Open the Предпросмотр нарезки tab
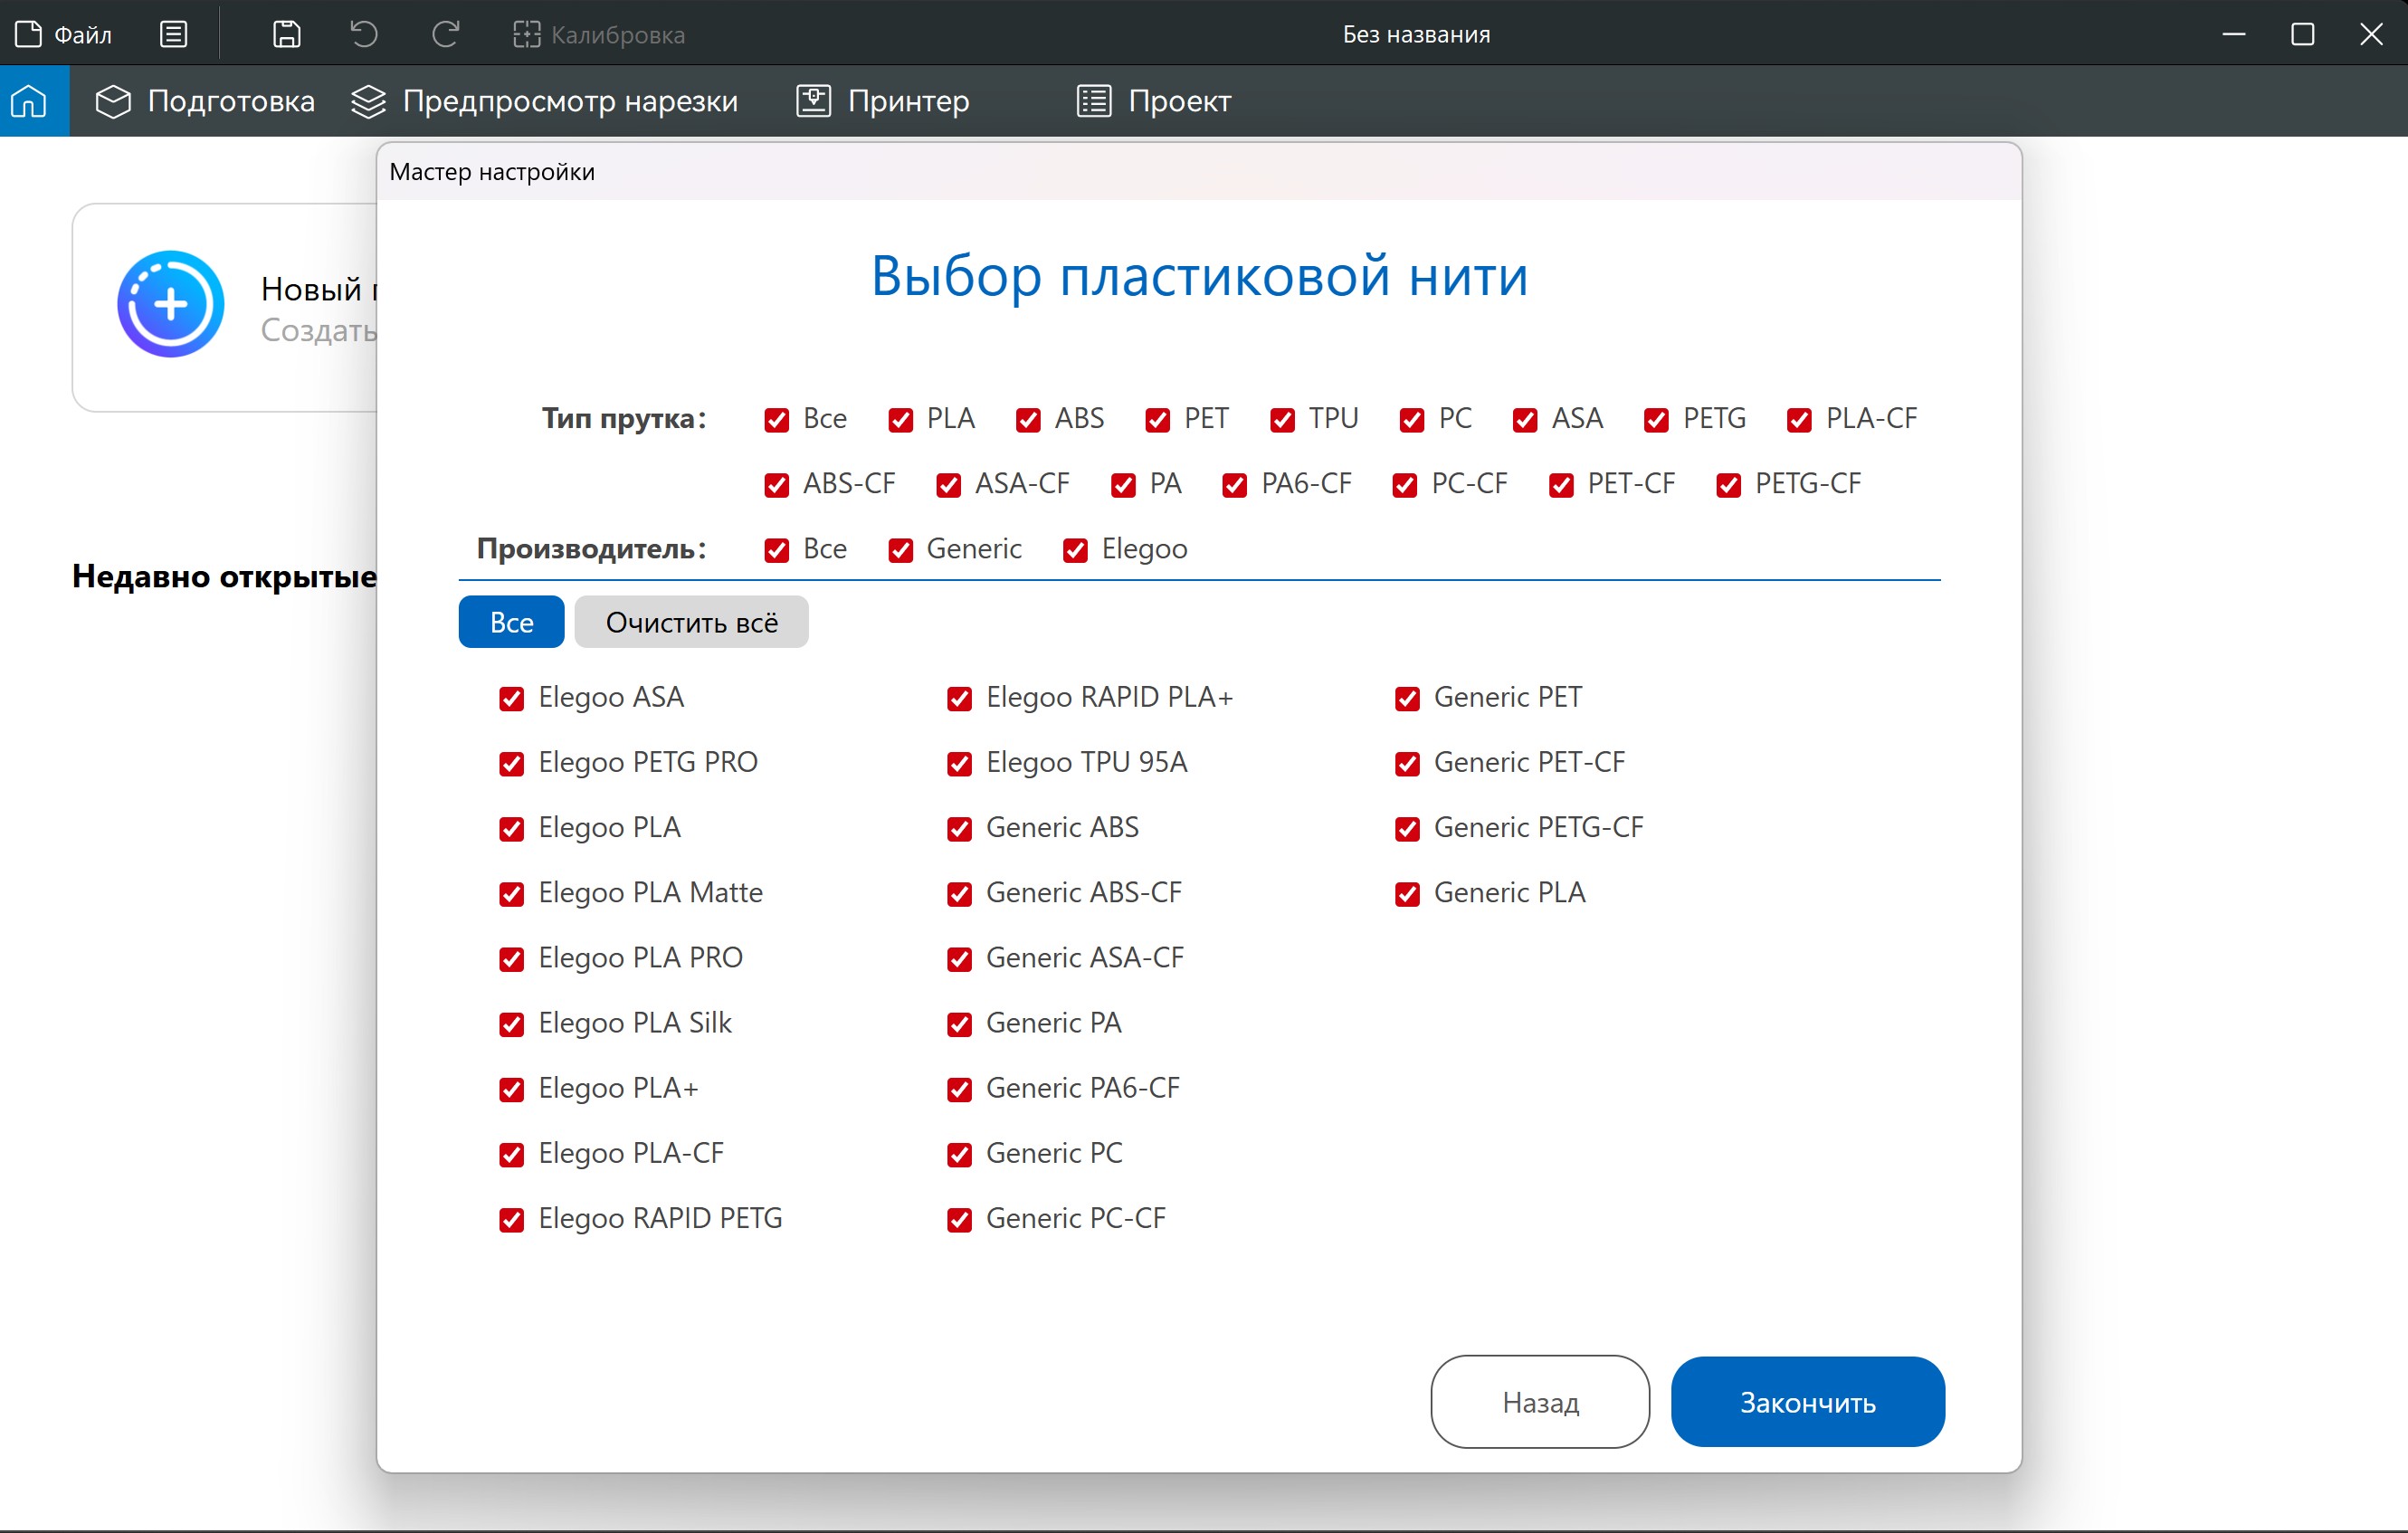 coord(545,101)
